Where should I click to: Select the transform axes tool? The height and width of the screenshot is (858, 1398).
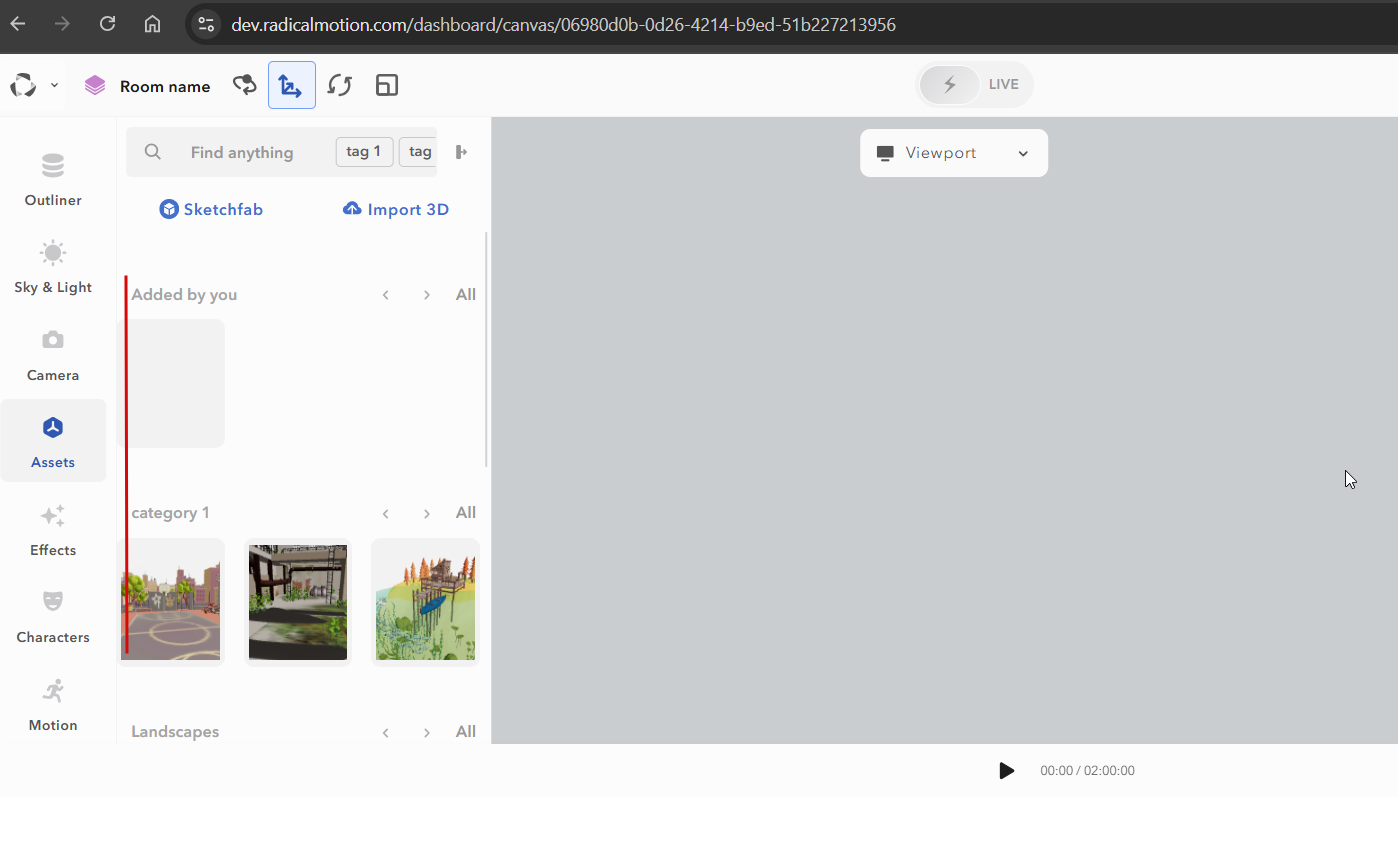pos(292,85)
